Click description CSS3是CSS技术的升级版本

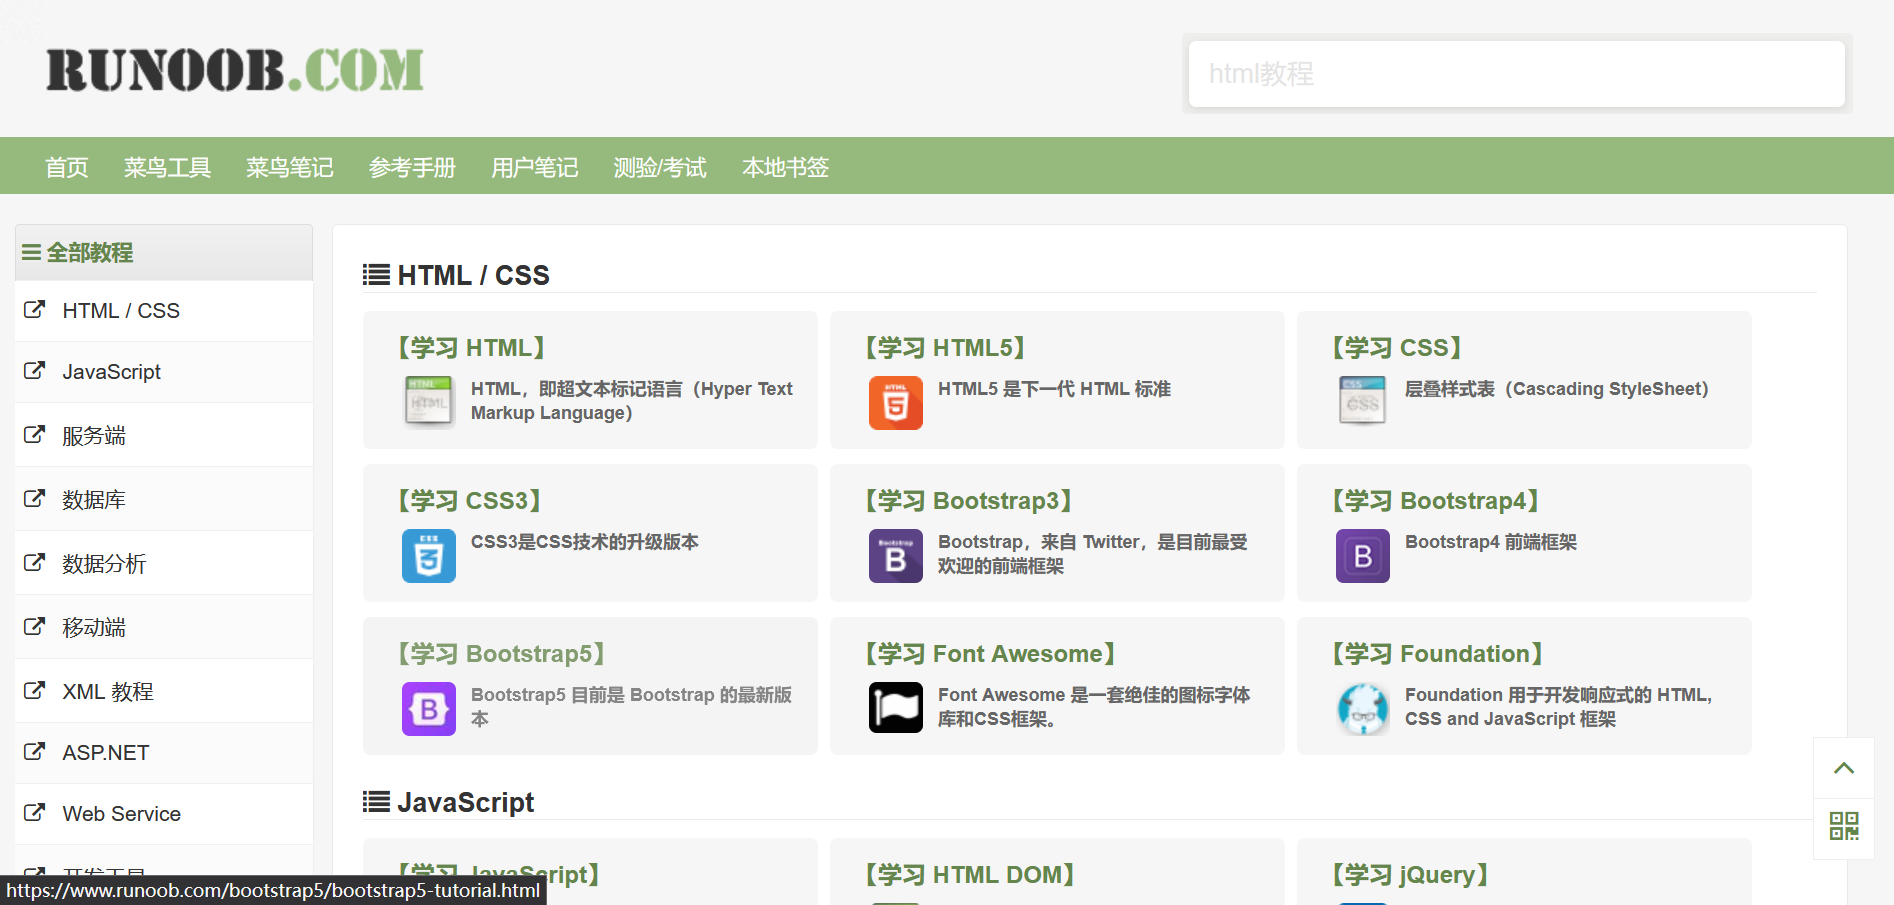click(x=585, y=542)
